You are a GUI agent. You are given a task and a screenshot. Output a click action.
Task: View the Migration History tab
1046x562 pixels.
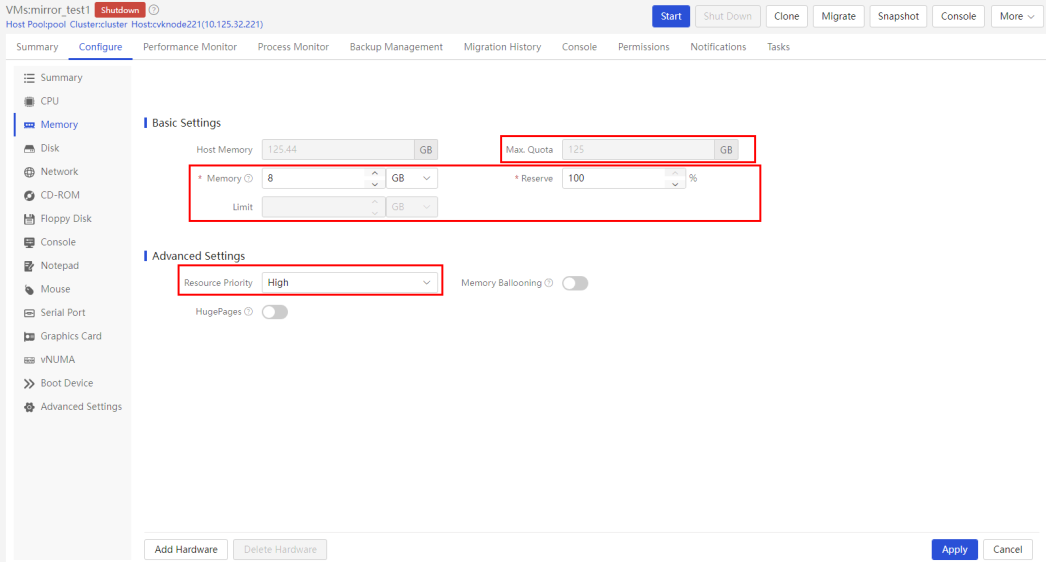pyautogui.click(x=502, y=47)
